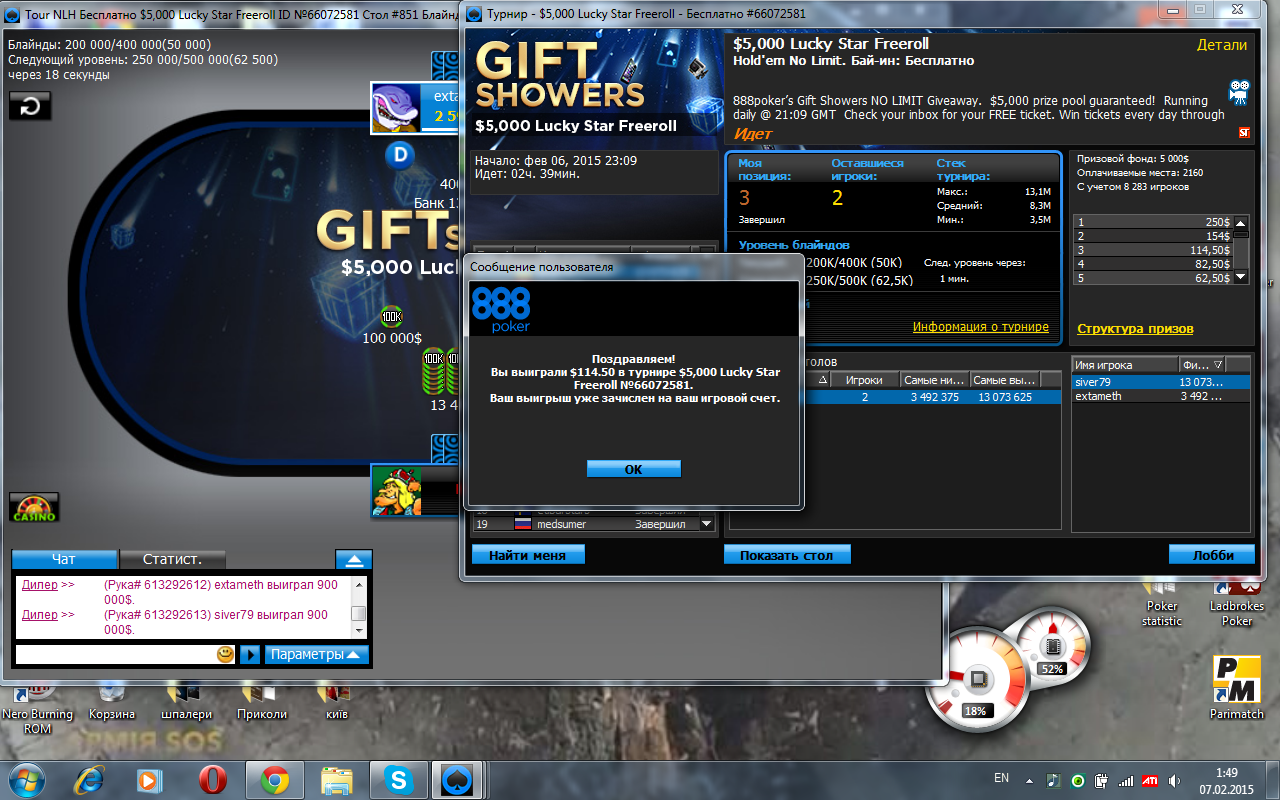Open Windows Explorer from taskbar
Screen dimensions: 1280x800
pyautogui.click(x=337, y=779)
